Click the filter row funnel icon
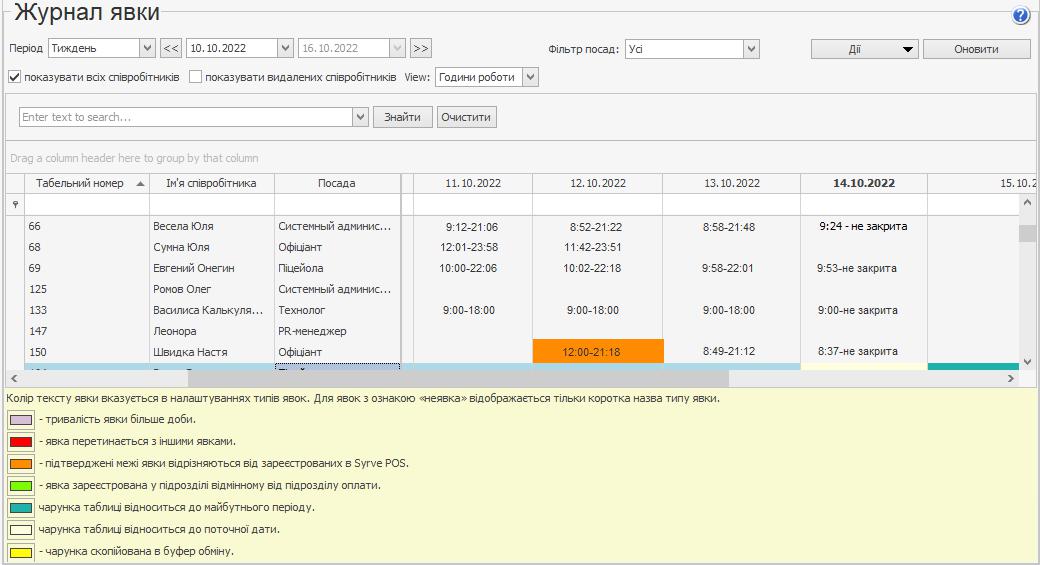 (15, 204)
